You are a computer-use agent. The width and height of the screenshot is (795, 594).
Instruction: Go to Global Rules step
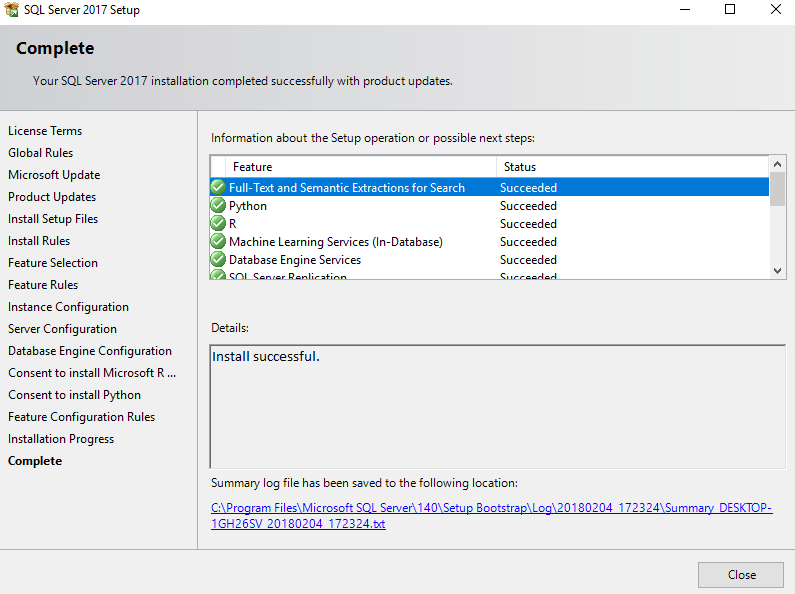click(41, 153)
